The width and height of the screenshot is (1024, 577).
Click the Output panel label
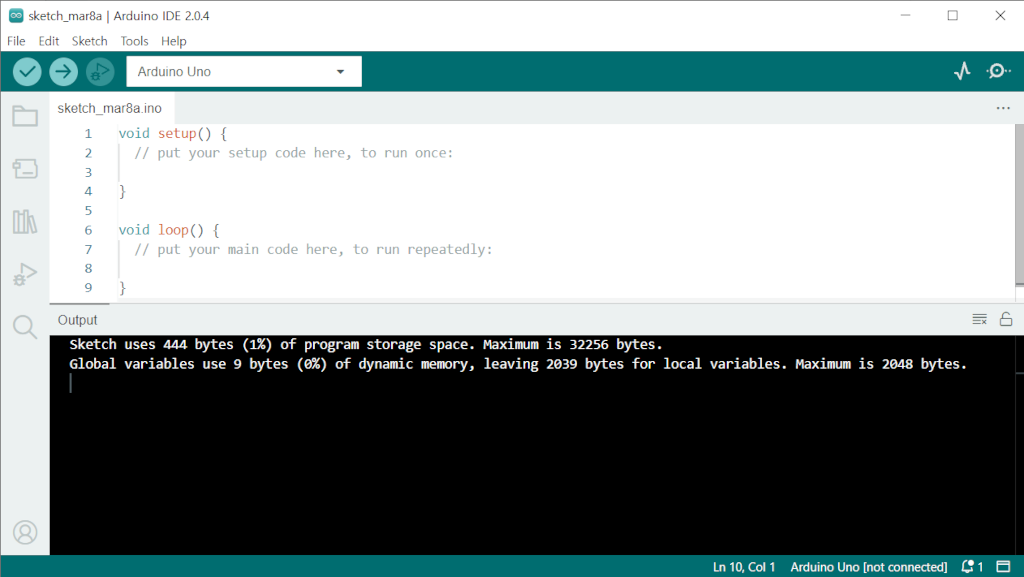77,320
